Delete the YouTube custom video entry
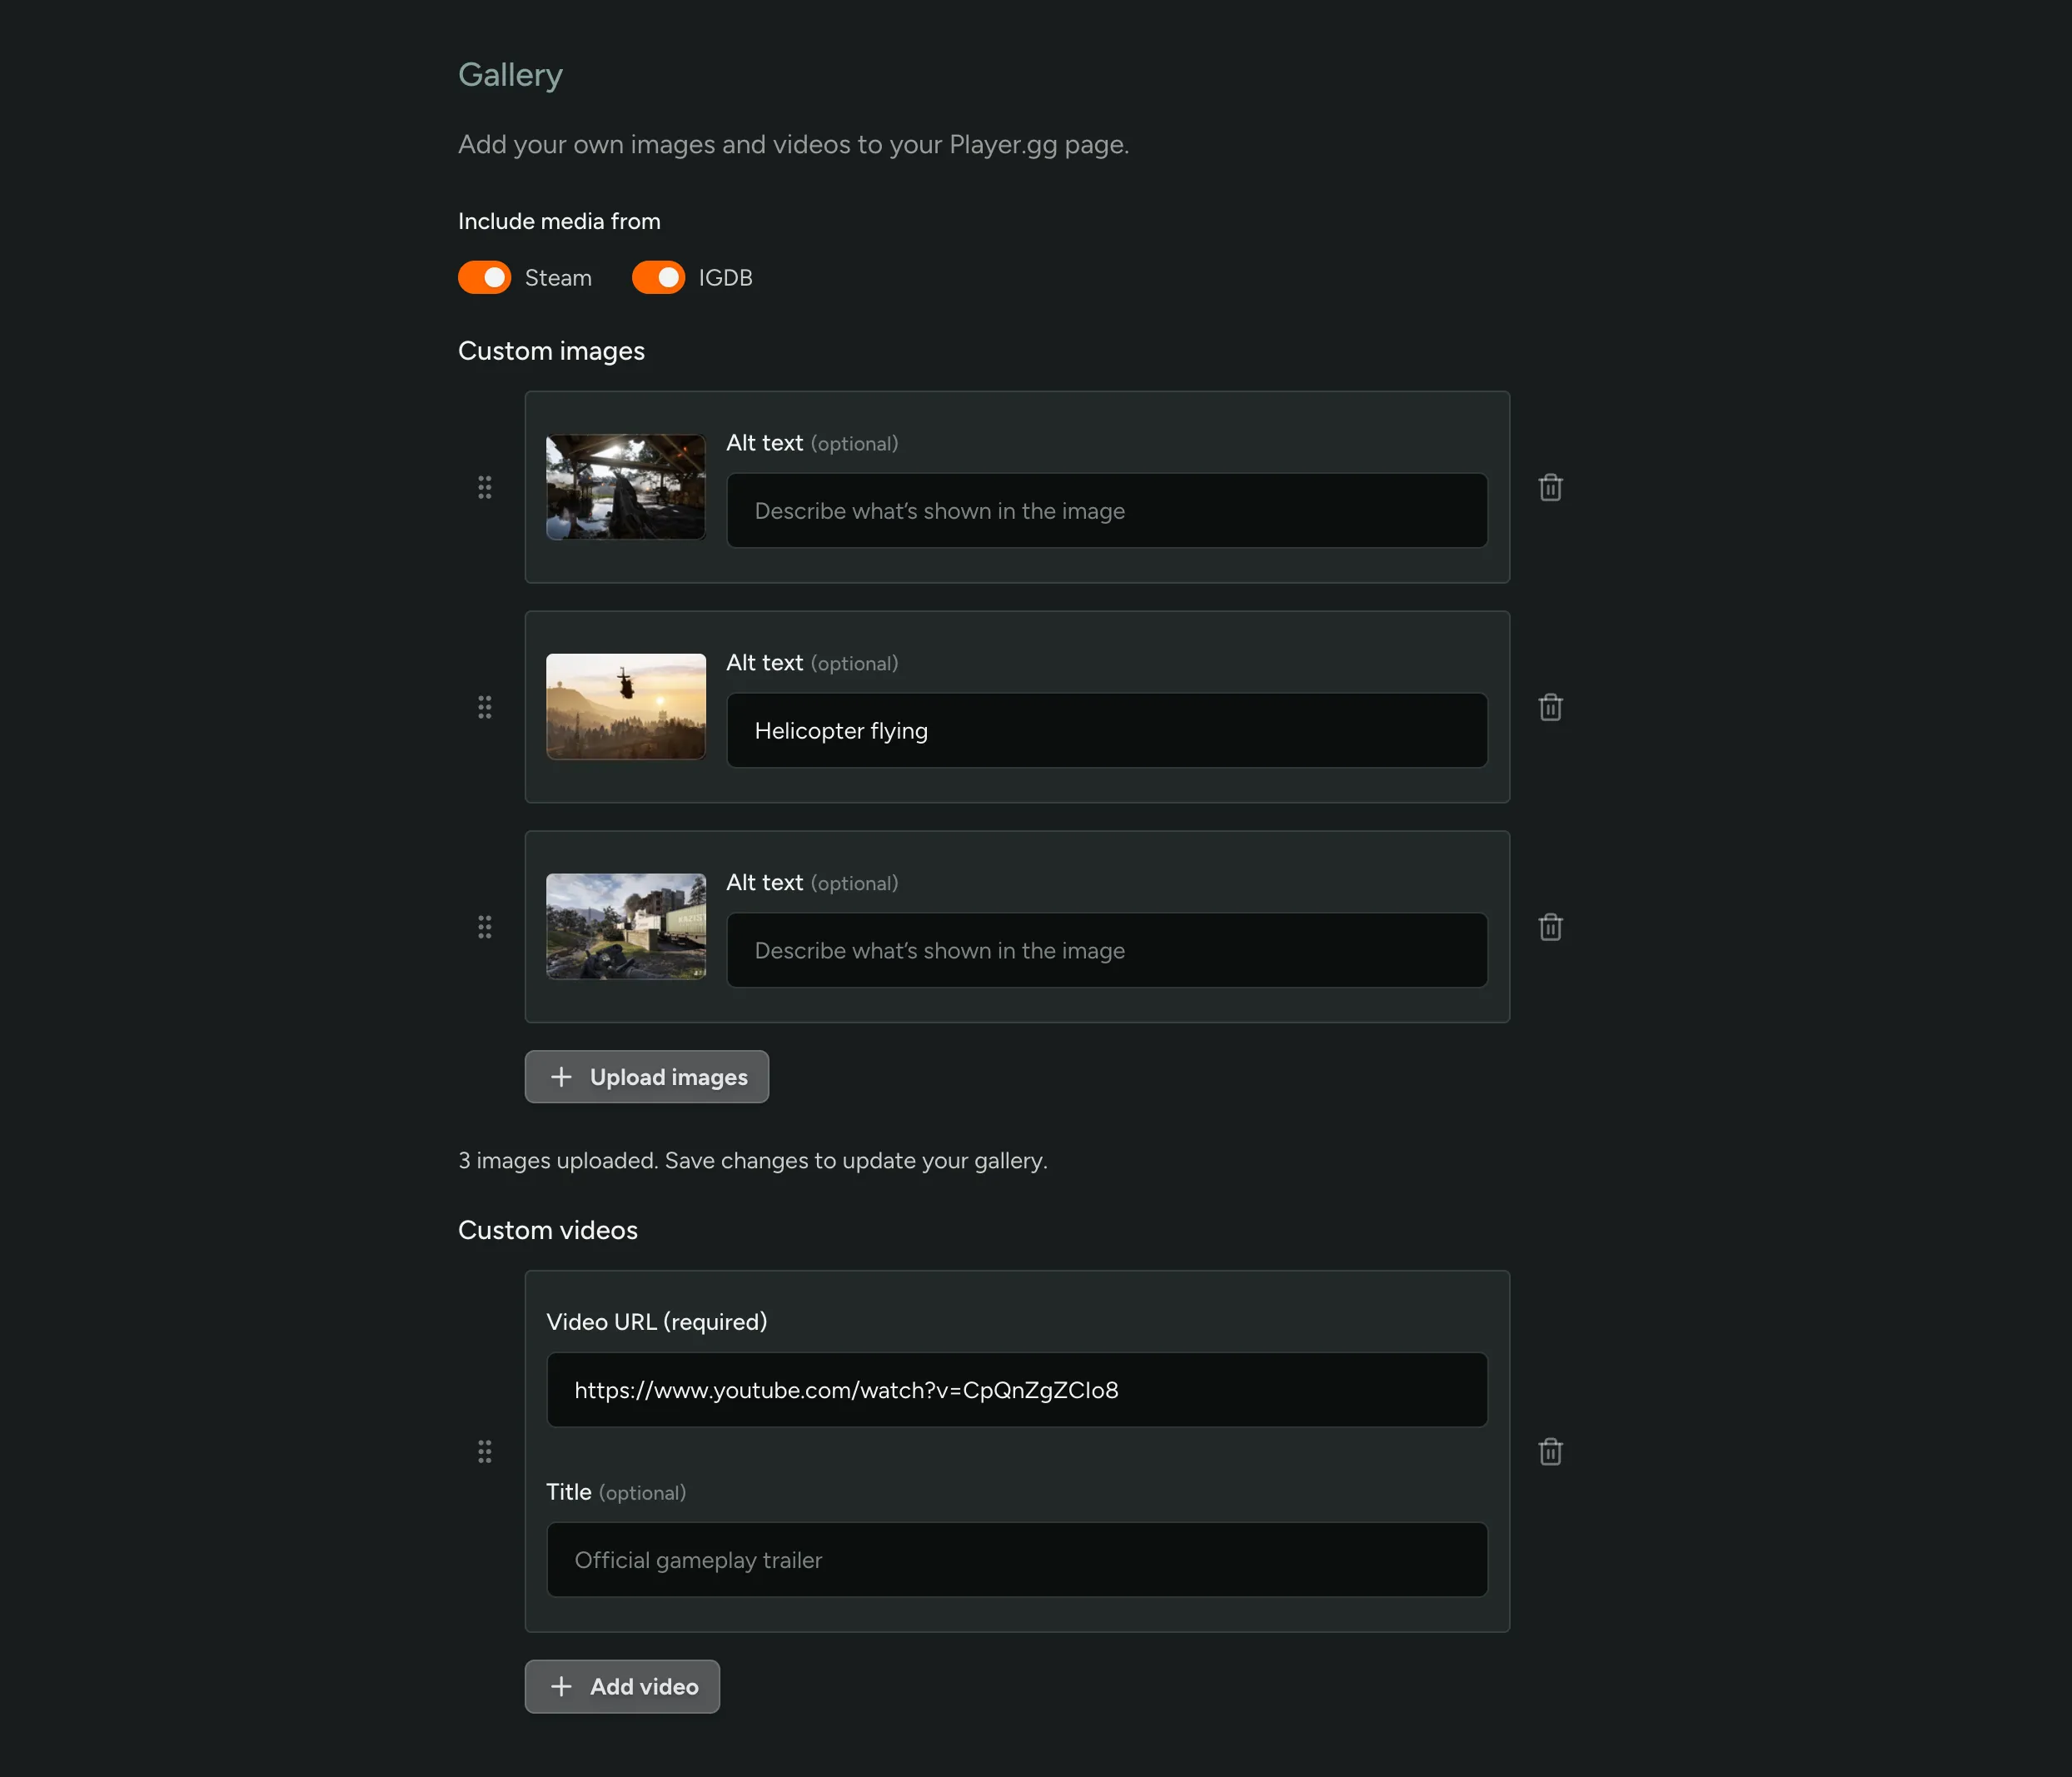This screenshot has width=2072, height=1777. (x=1550, y=1451)
